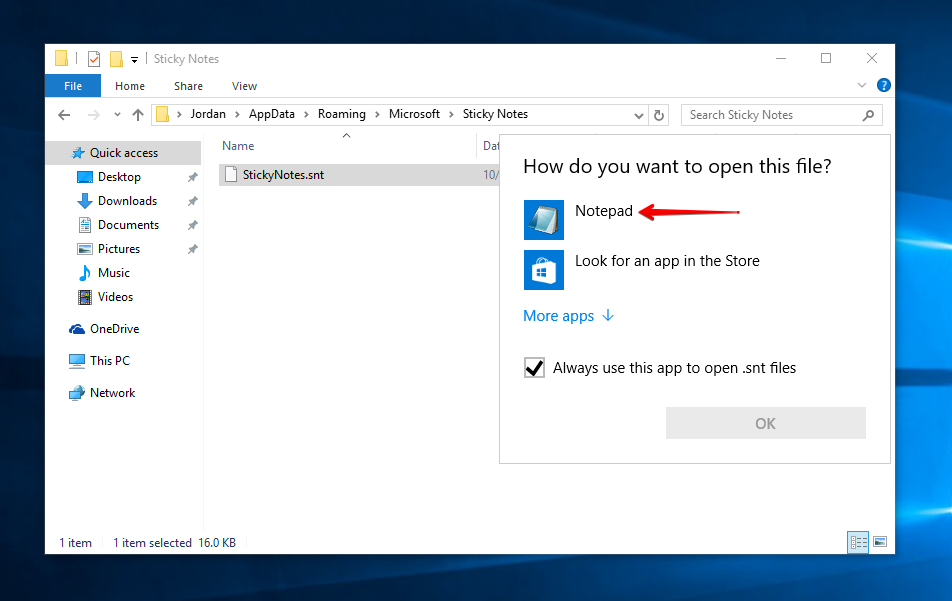Choose Look for an app in the Store
Screen dimensions: 952x601
666,261
